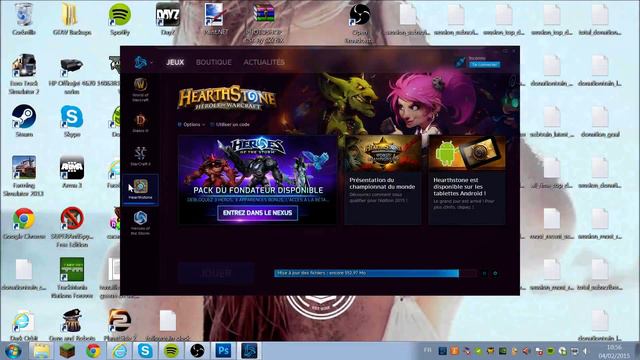This screenshot has height=360, width=640.
Task: Select Hearthstone in the games sidebar
Action: pyautogui.click(x=140, y=189)
